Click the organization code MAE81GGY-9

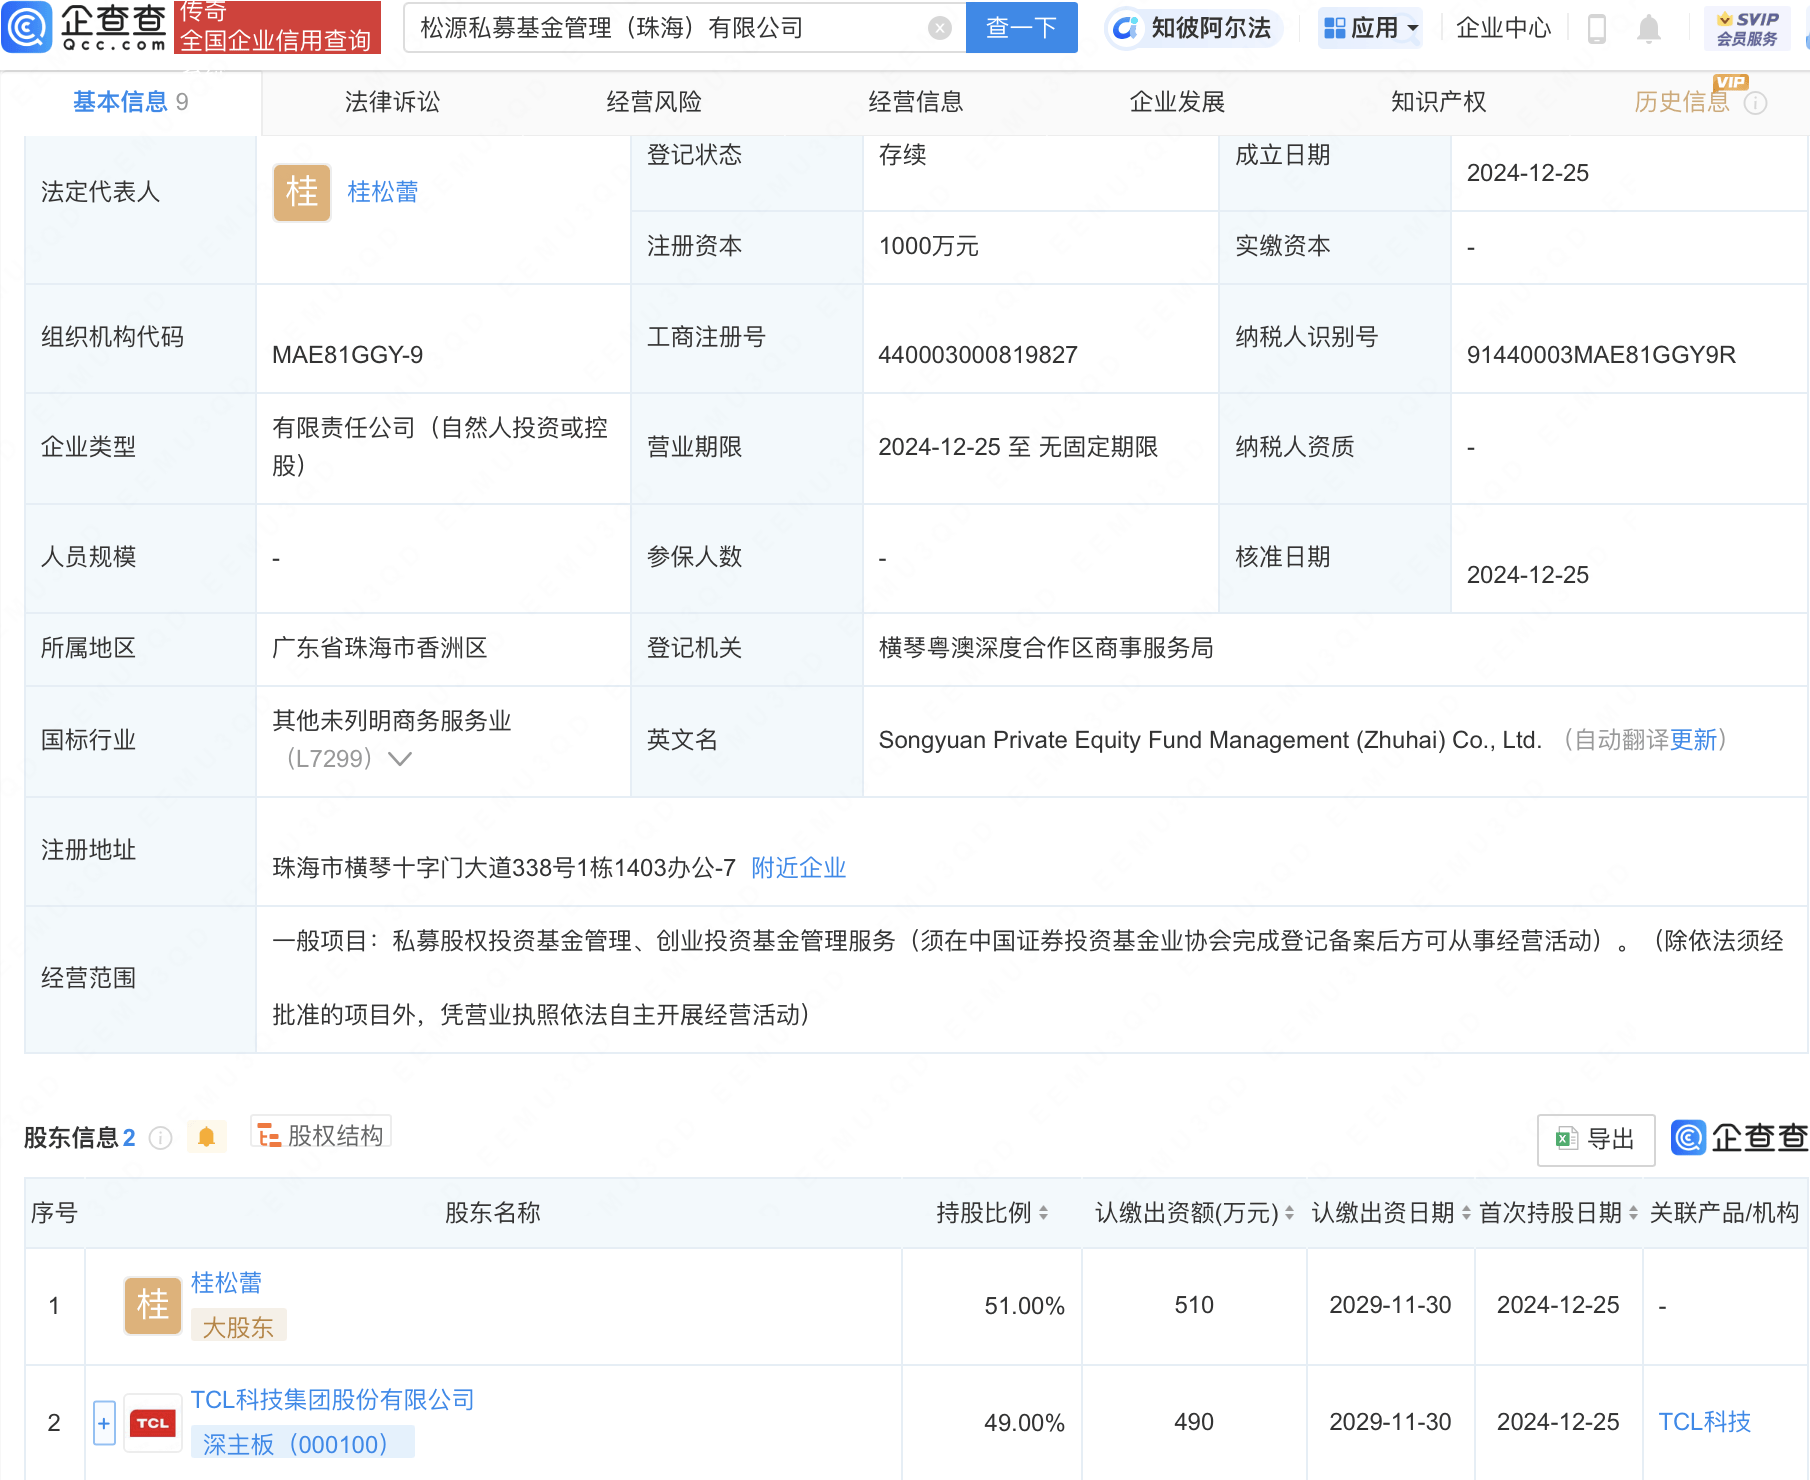(x=347, y=355)
